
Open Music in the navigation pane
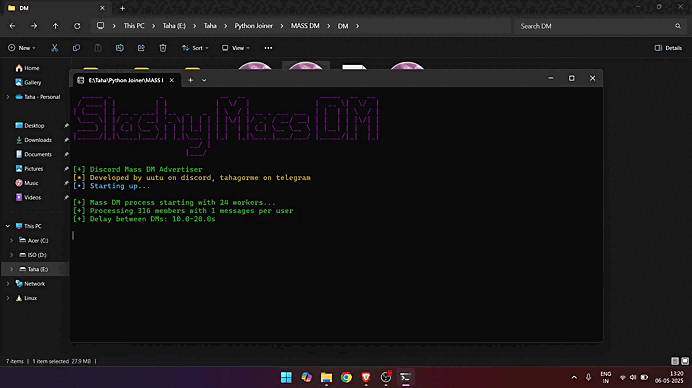coord(27,183)
